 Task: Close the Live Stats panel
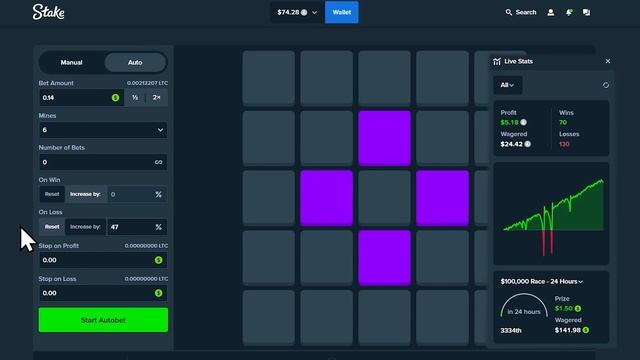pos(608,61)
